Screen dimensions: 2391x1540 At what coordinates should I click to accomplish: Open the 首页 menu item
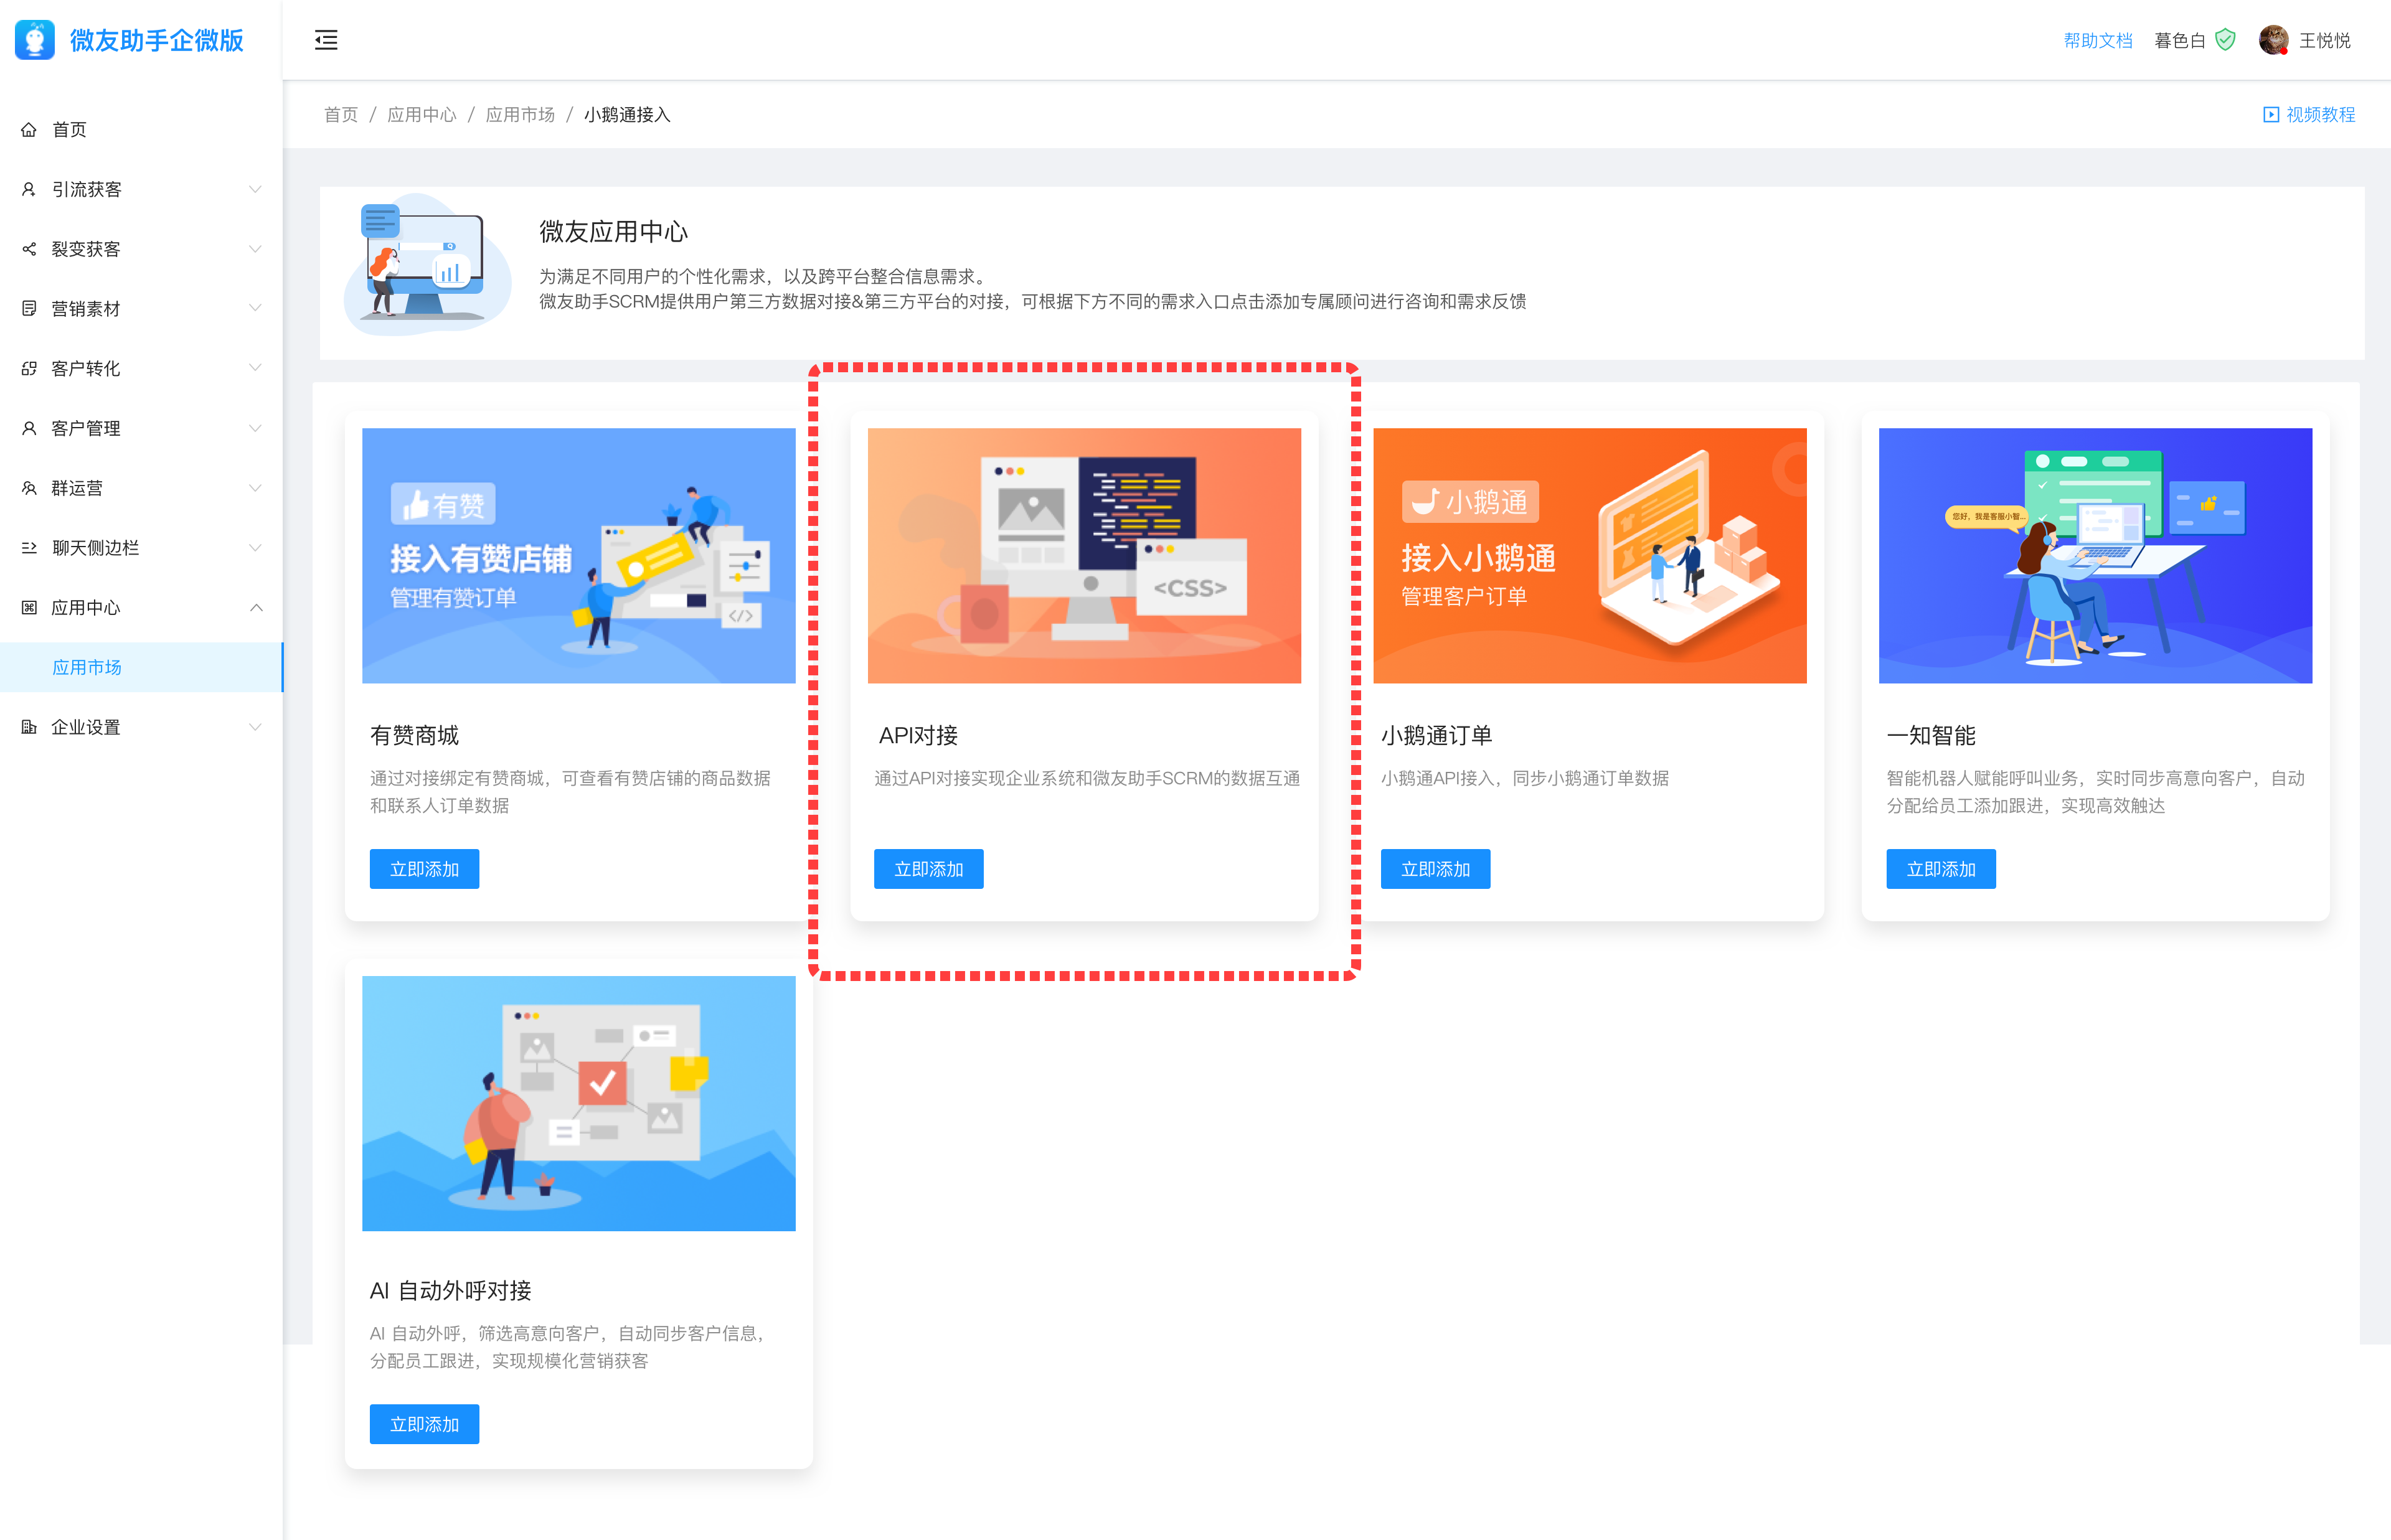coord(141,130)
